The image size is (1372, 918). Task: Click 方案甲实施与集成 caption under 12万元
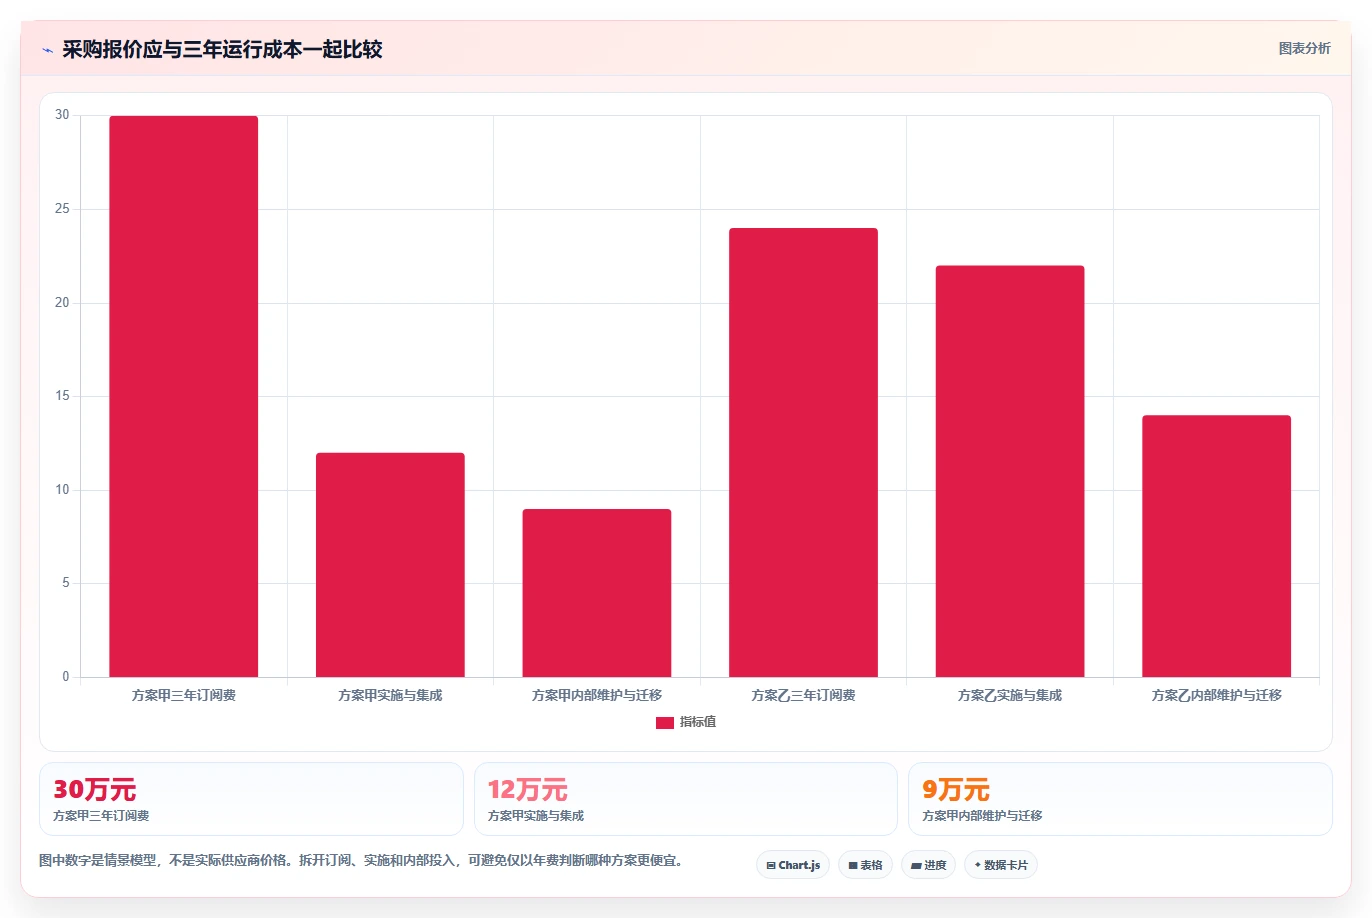536,816
